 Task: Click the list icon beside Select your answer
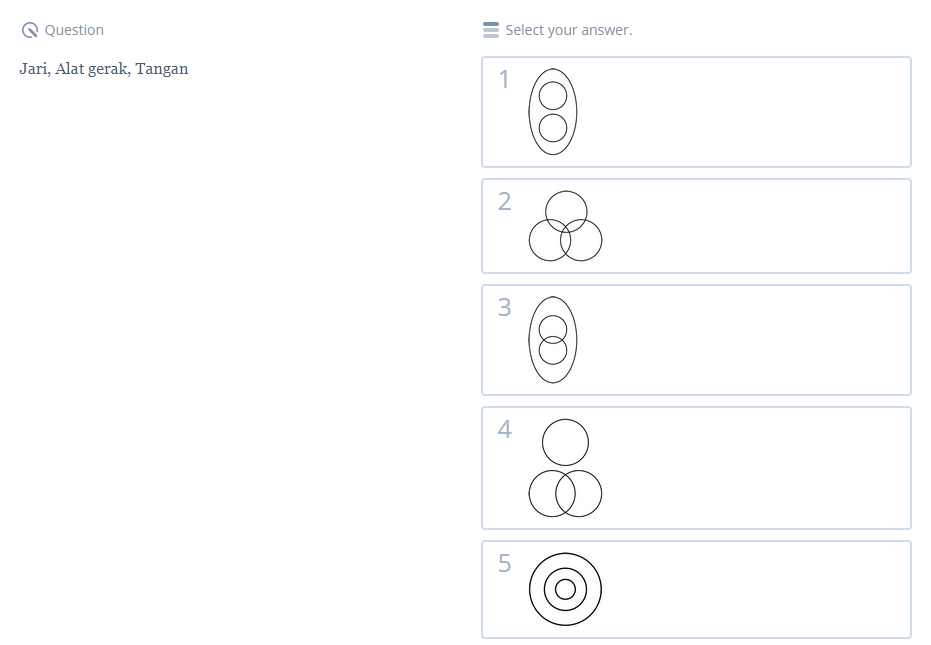point(490,30)
